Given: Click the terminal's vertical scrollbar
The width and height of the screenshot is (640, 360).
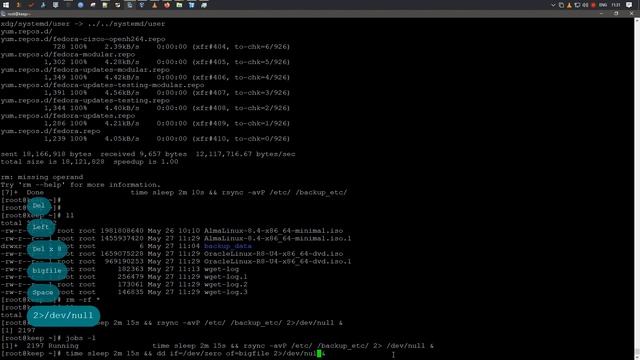Looking at the screenshot, I should coord(637,188).
